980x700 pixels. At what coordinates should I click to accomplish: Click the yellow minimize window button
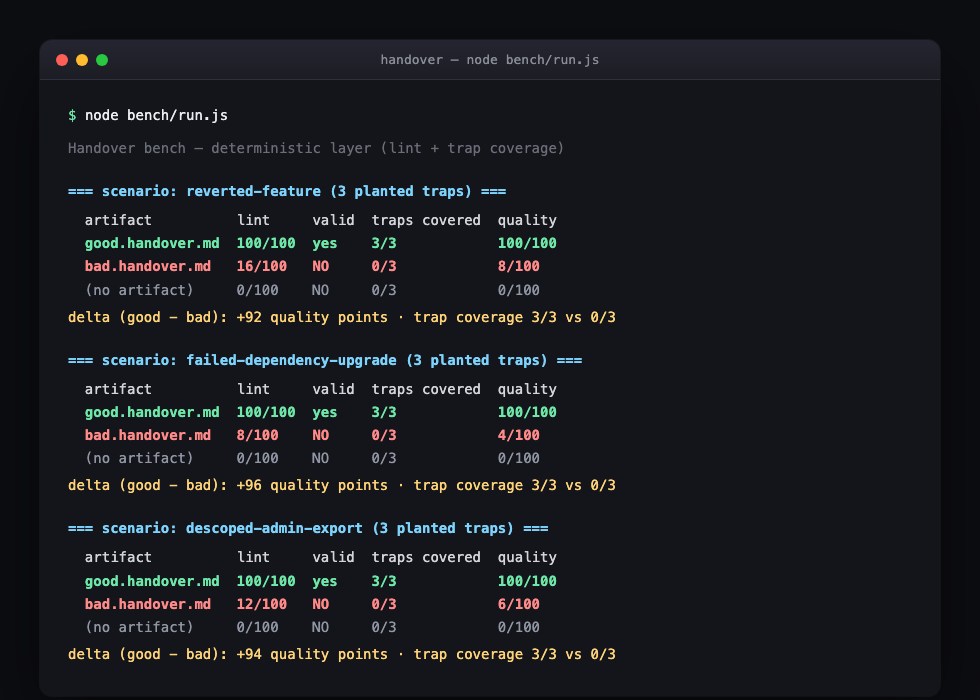point(82,60)
